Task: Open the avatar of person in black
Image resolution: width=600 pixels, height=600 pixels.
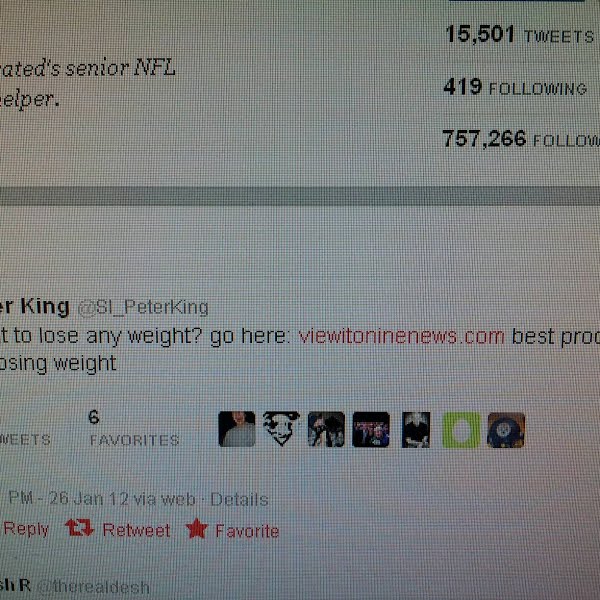Action: [x=416, y=430]
